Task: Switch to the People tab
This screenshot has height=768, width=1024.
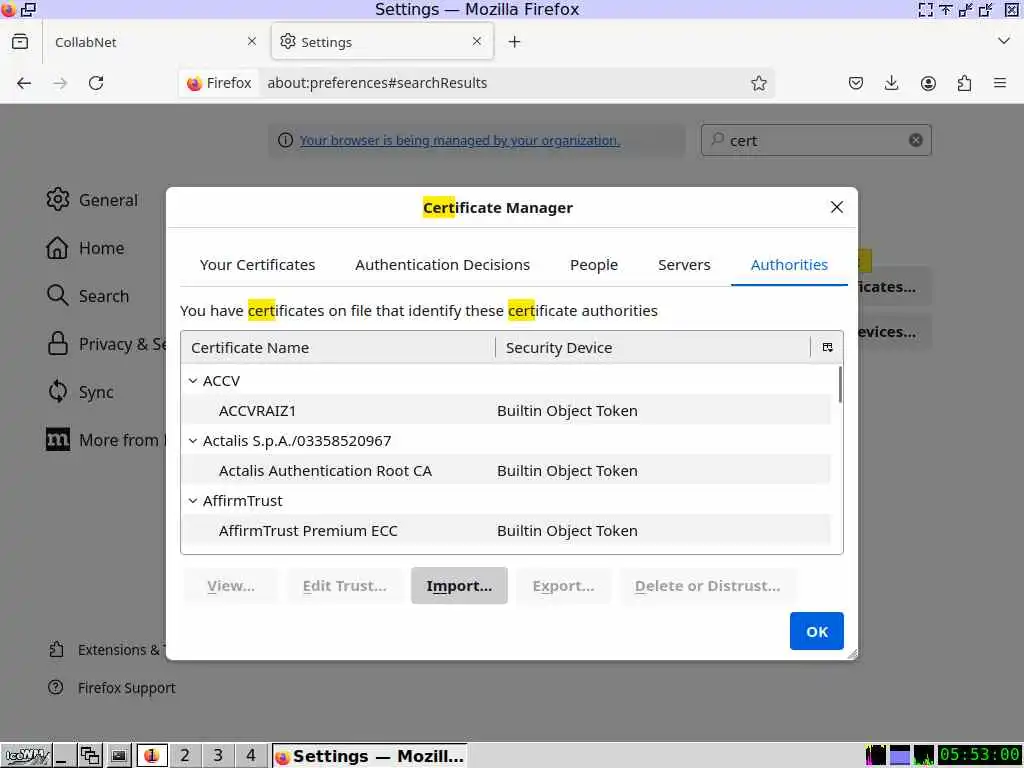Action: click(594, 264)
